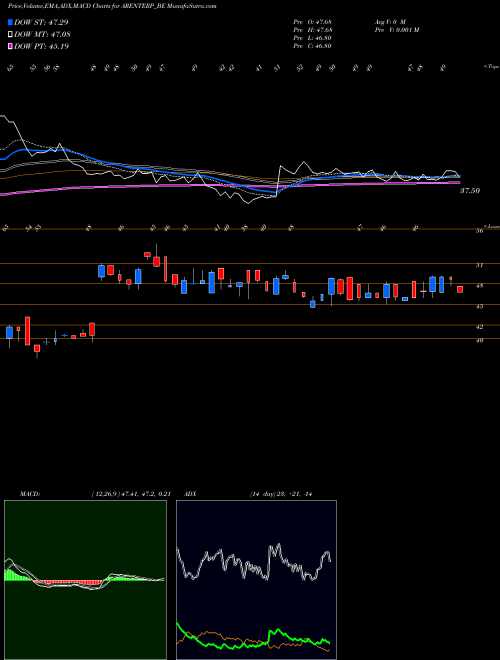Open the ADX indicator panel
This screenshot has width=500, height=660.
click(x=256, y=580)
